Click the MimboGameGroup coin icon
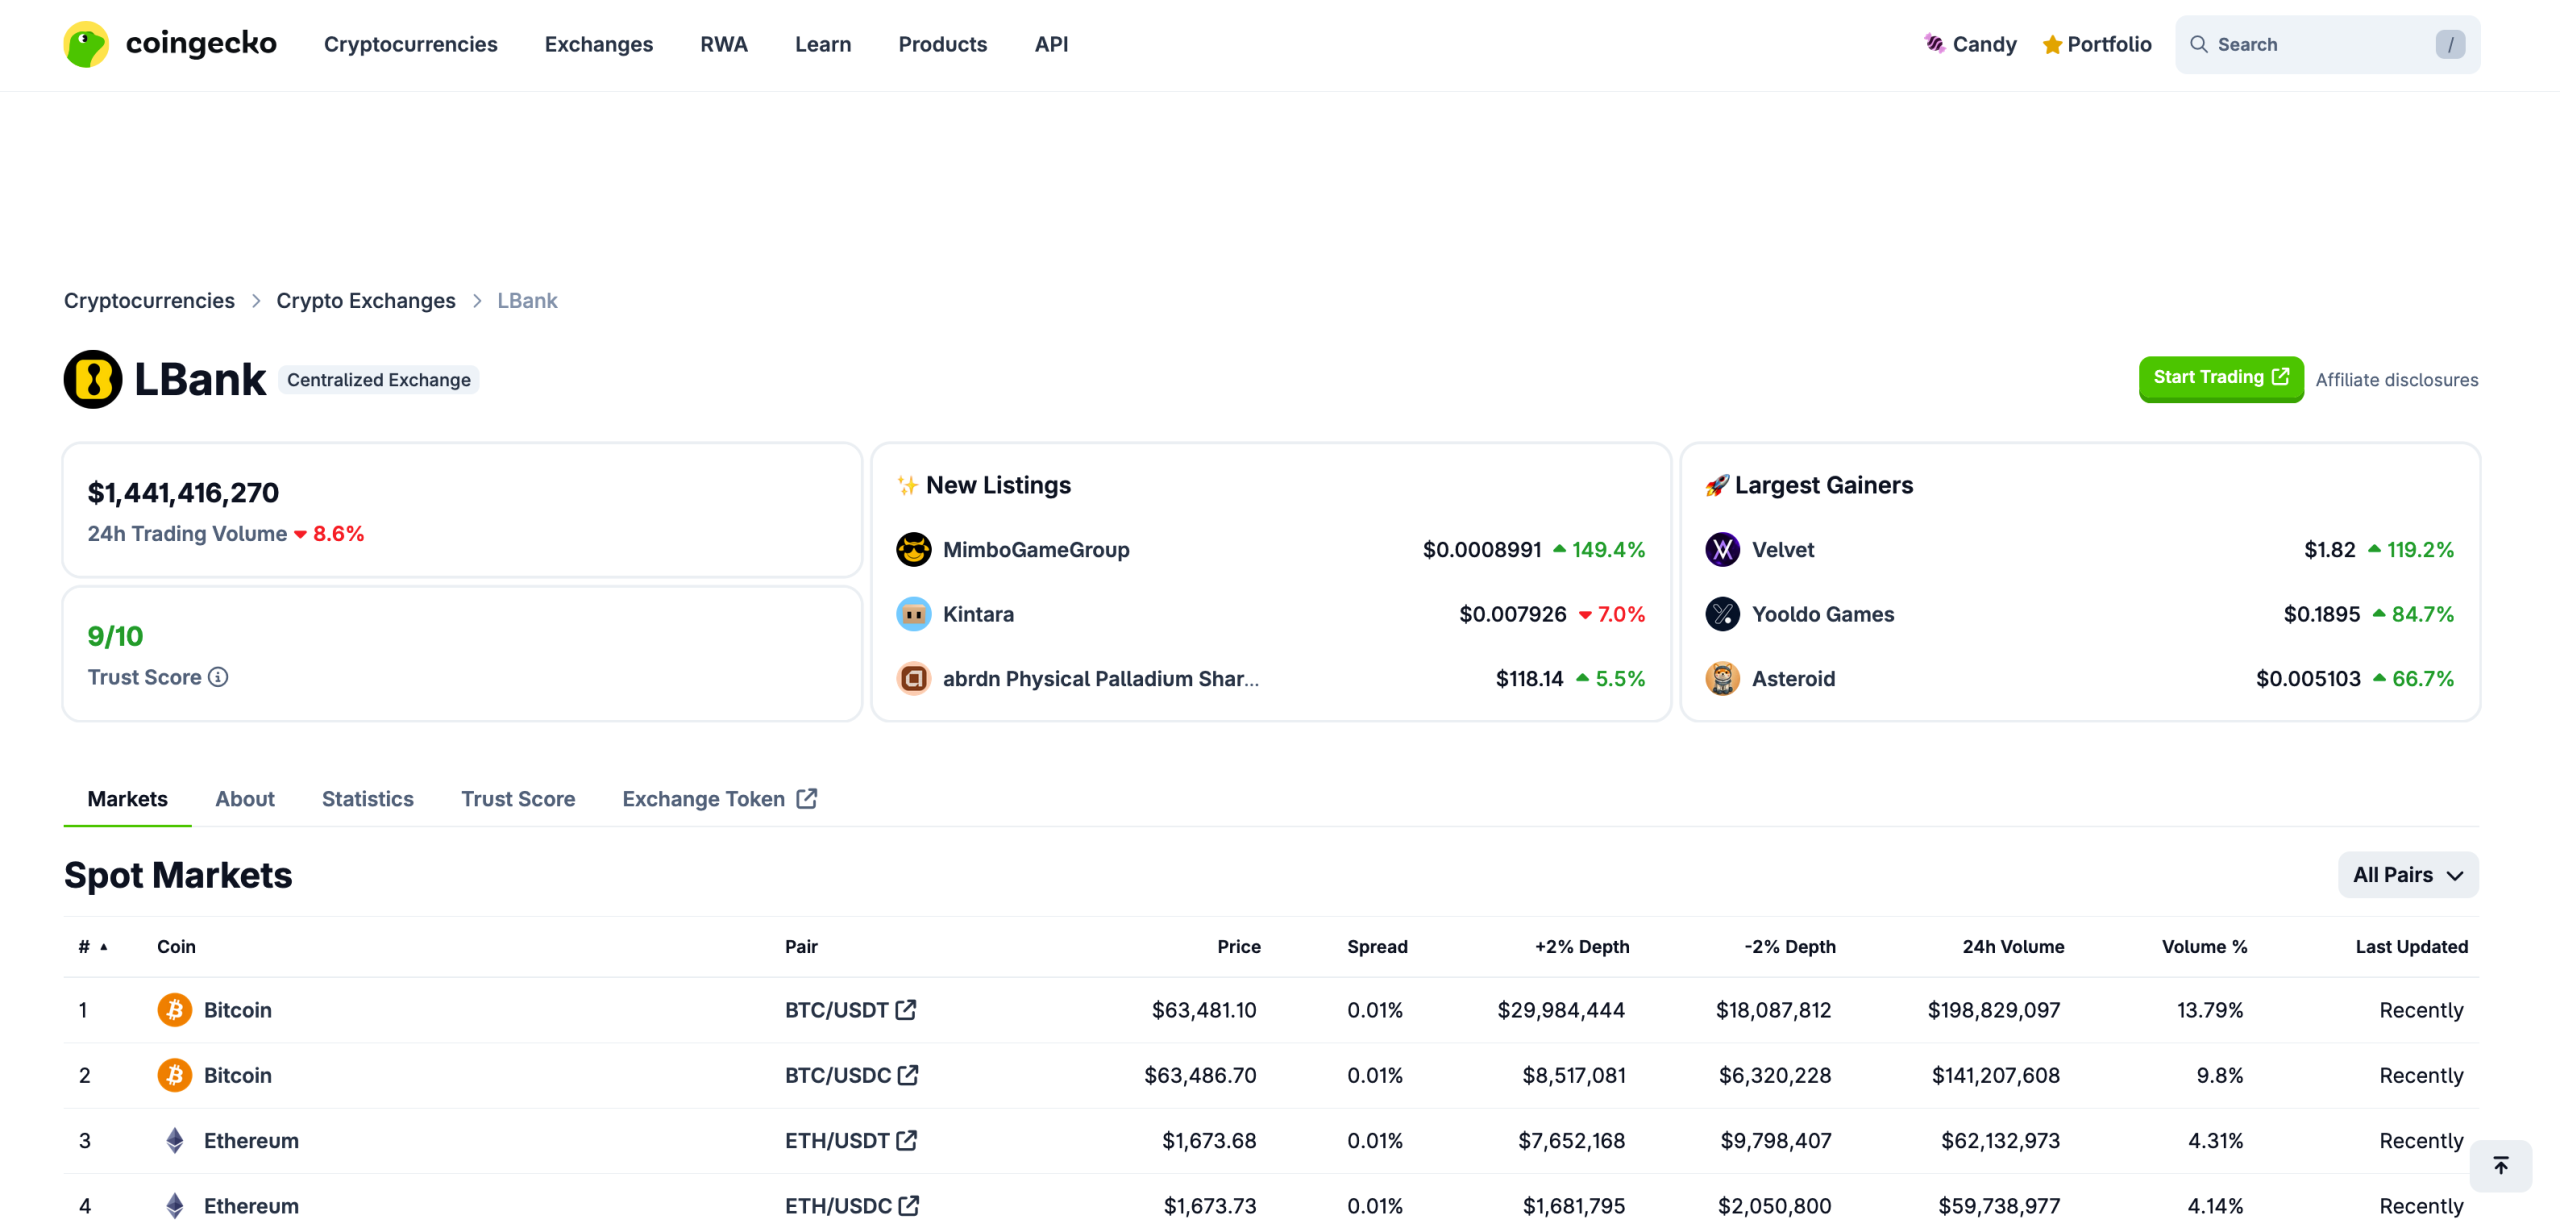 tap(913, 550)
